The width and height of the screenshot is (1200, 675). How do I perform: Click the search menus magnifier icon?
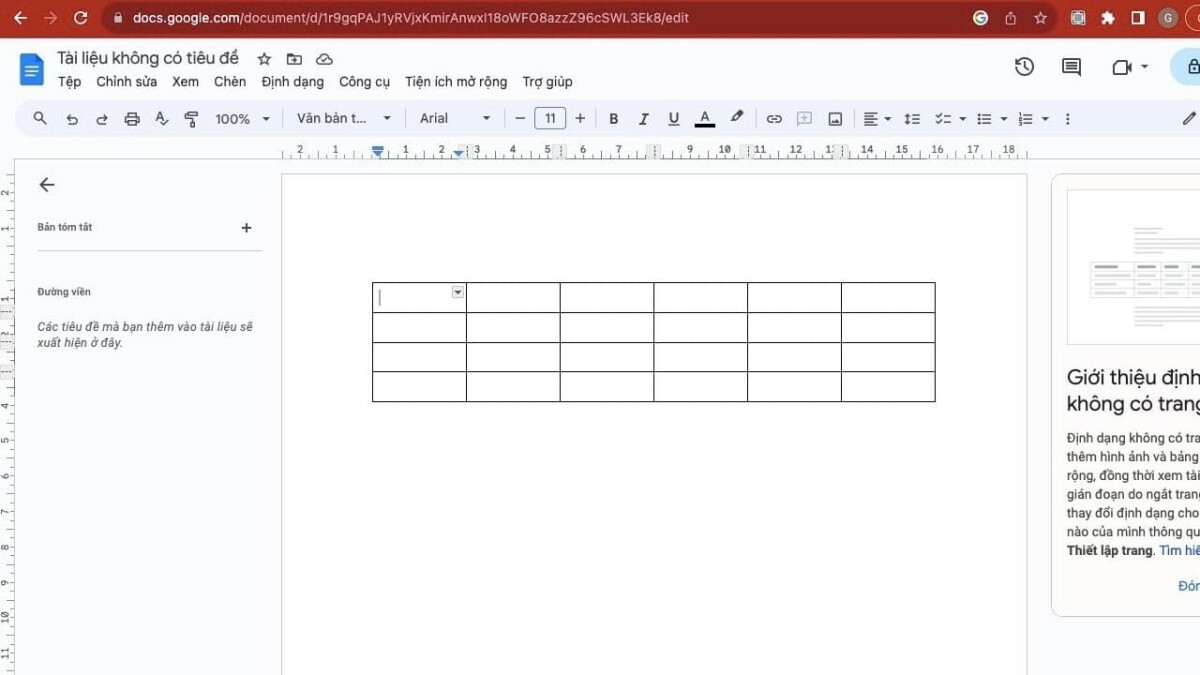40,118
